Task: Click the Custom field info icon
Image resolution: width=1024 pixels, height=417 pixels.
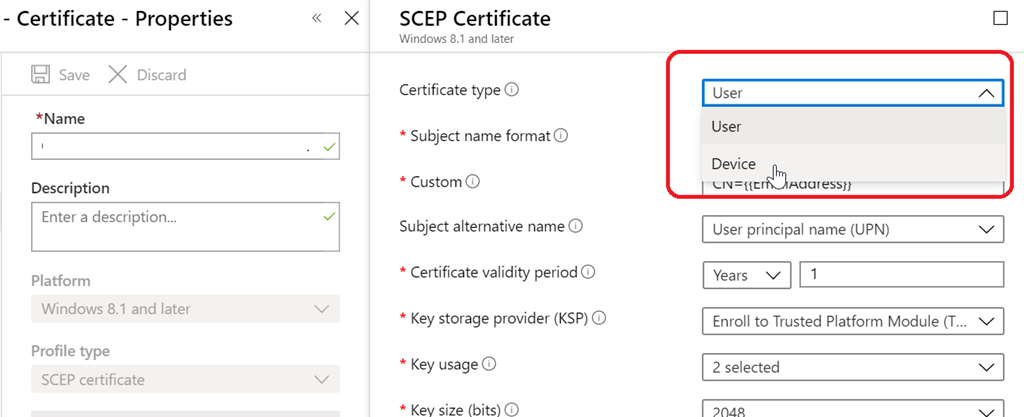Action: point(473,182)
